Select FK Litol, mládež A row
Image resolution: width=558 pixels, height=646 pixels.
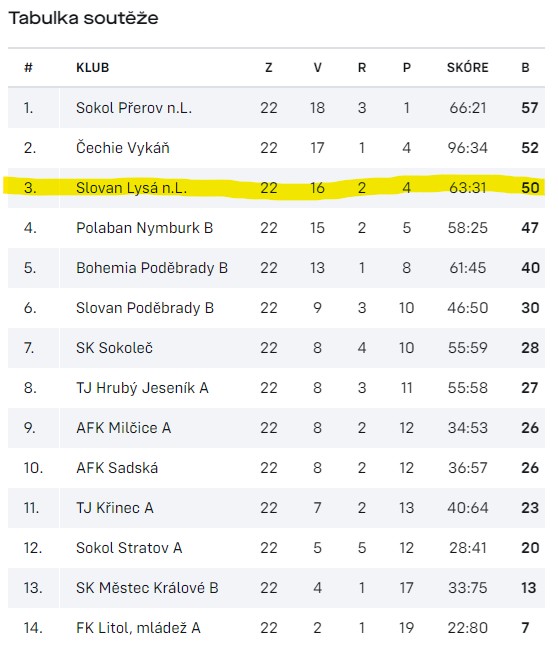coord(276,627)
